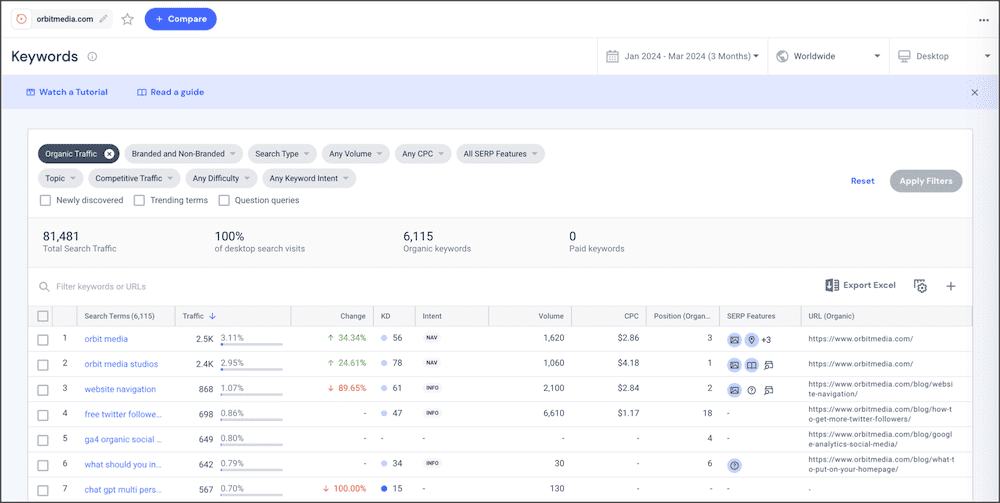Click question SERP icon in what should you in row
This screenshot has height=503, width=1000.
tap(735, 466)
